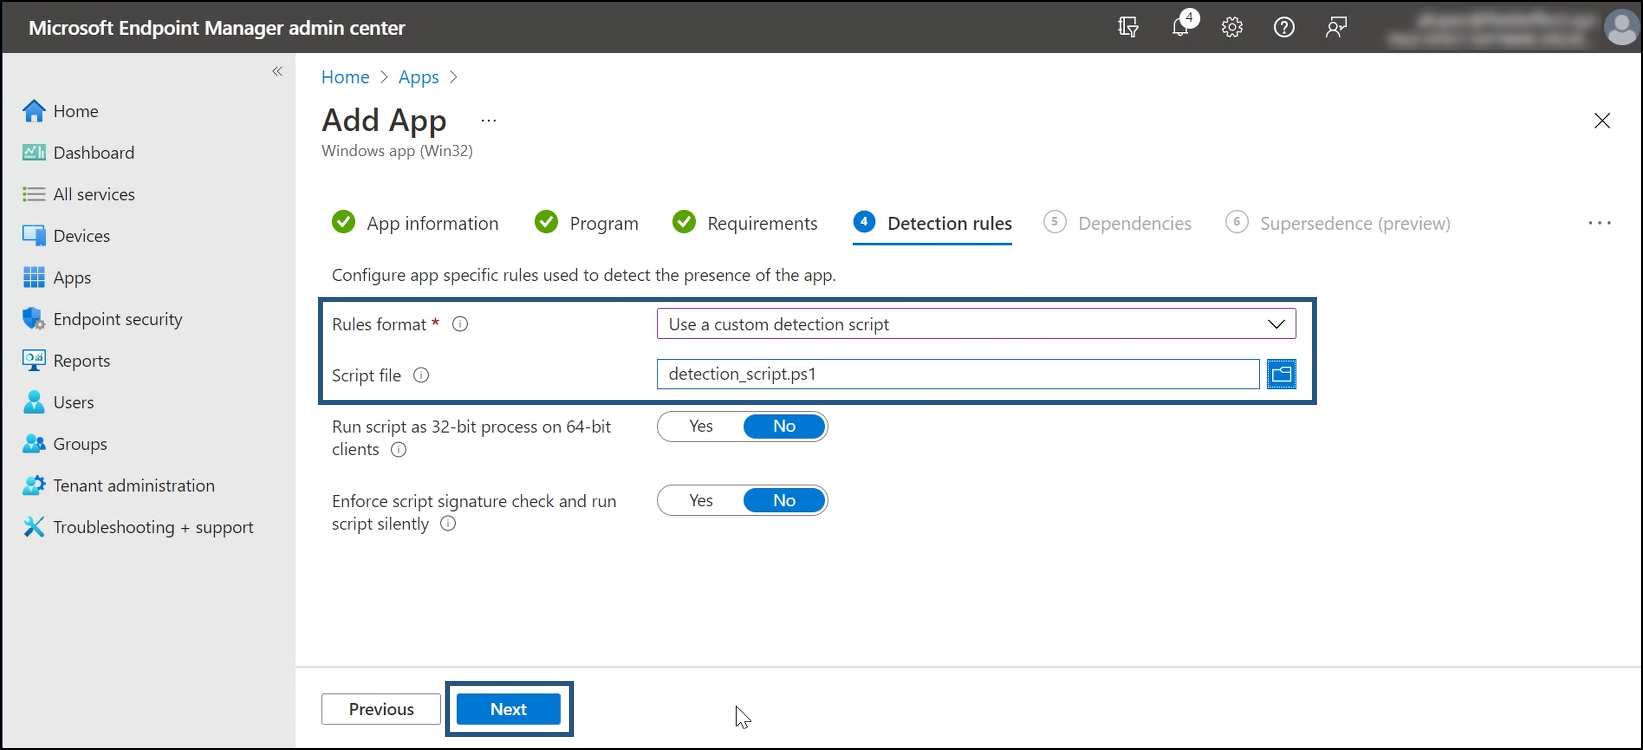Browse for a script file with folder icon
1643x750 pixels.
pos(1282,375)
